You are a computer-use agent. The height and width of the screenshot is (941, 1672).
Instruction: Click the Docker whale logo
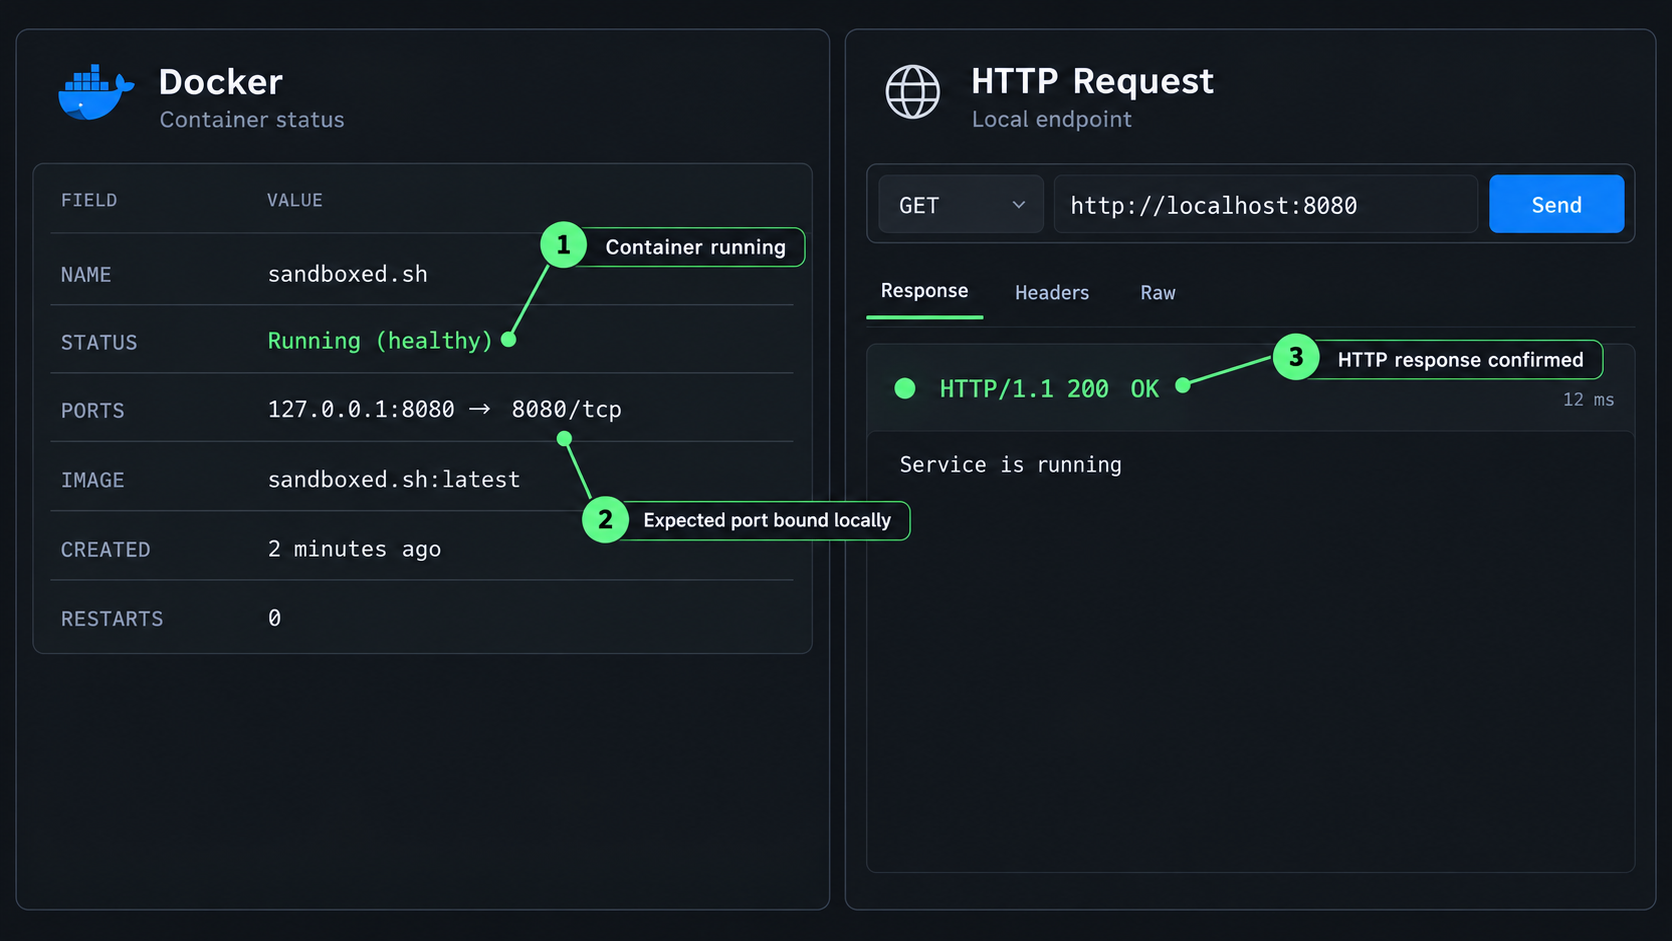pyautogui.click(x=96, y=93)
